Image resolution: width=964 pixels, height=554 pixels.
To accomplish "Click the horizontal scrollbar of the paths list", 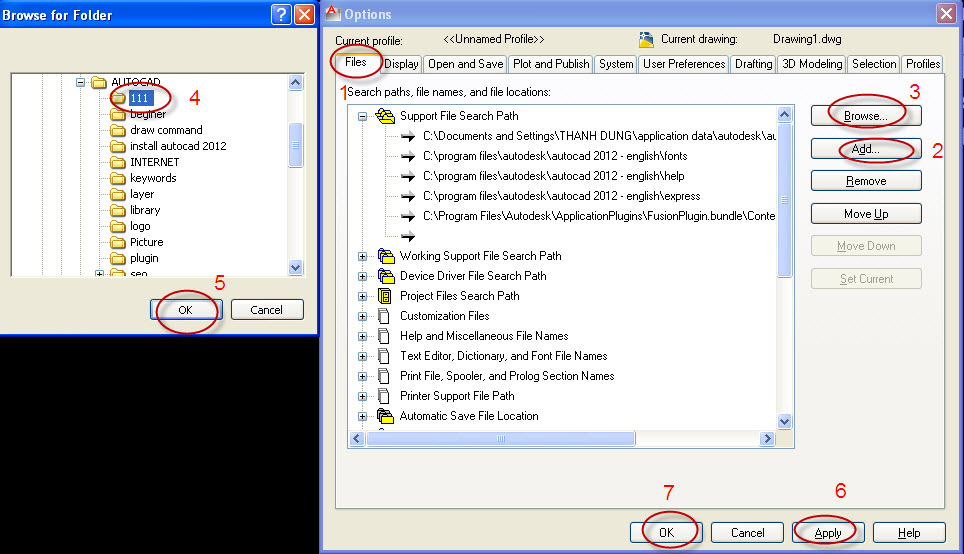I will (x=500, y=438).
